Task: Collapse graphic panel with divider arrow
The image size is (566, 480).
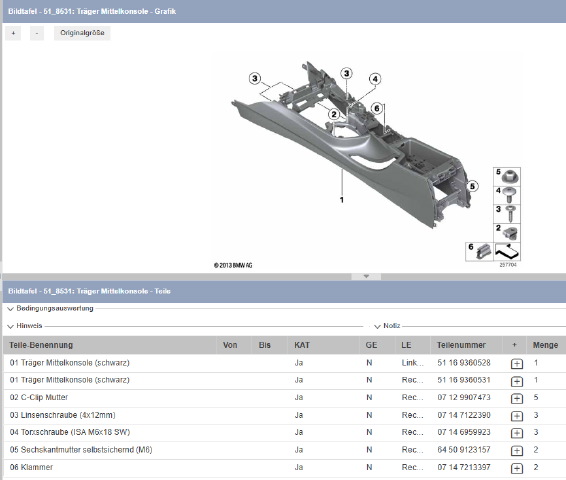Action: coord(366,276)
